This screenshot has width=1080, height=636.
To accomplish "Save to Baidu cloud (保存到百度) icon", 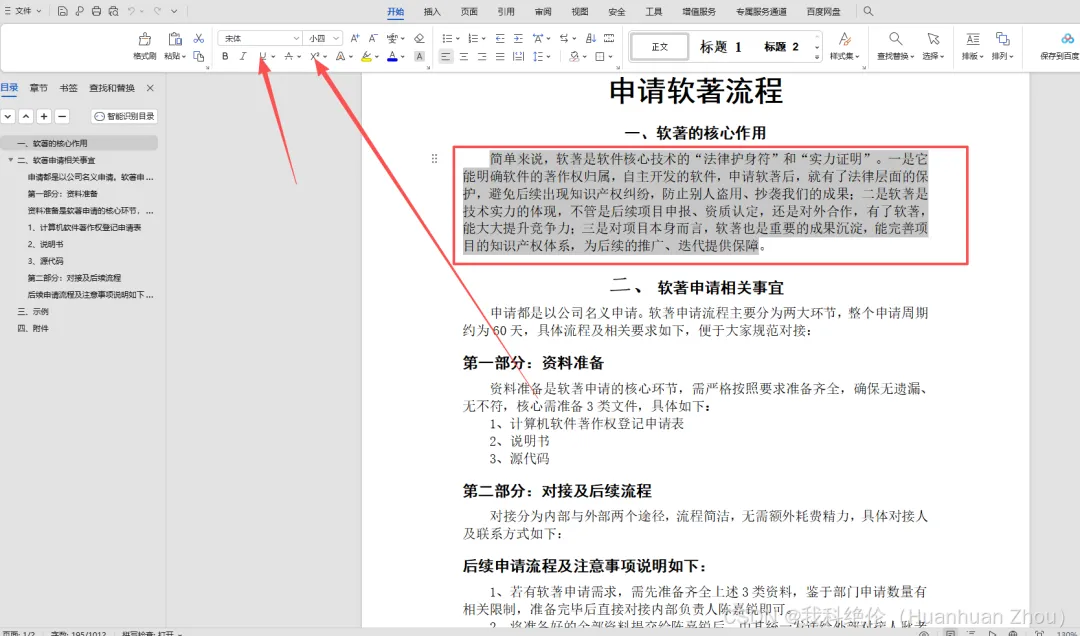I will click(x=1067, y=39).
